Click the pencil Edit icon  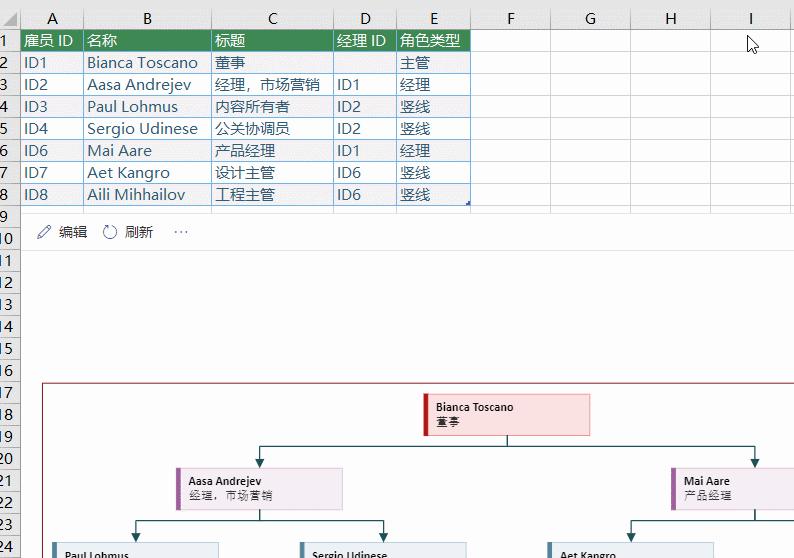point(44,232)
